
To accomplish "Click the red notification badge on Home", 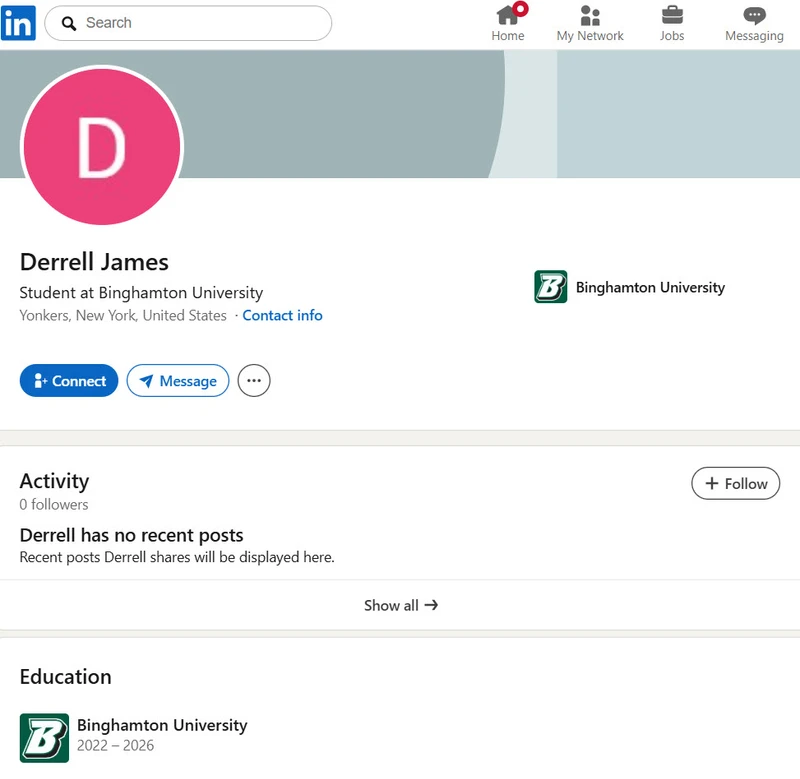I will pyautogui.click(x=520, y=9).
